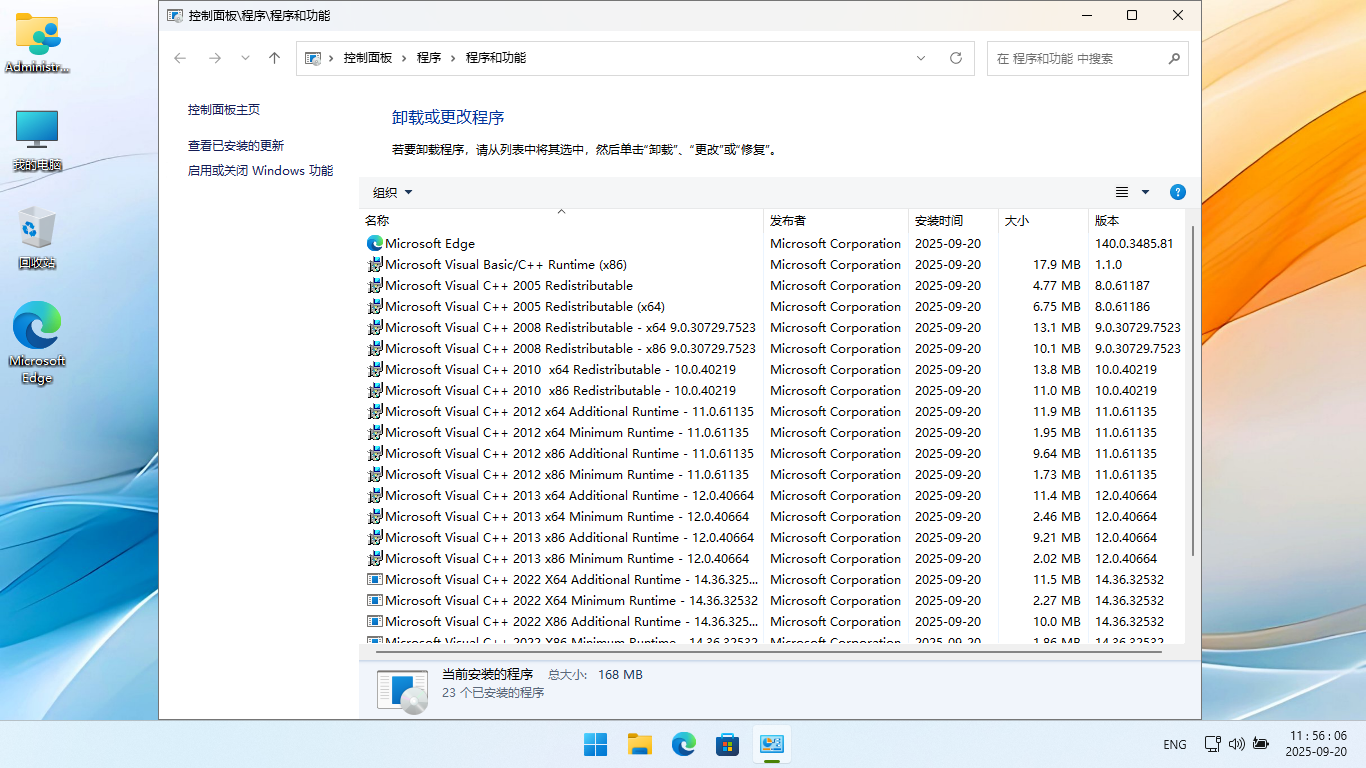1366x768 pixels.
Task: Click the 17.9 MB size cell
Action: click(1057, 264)
